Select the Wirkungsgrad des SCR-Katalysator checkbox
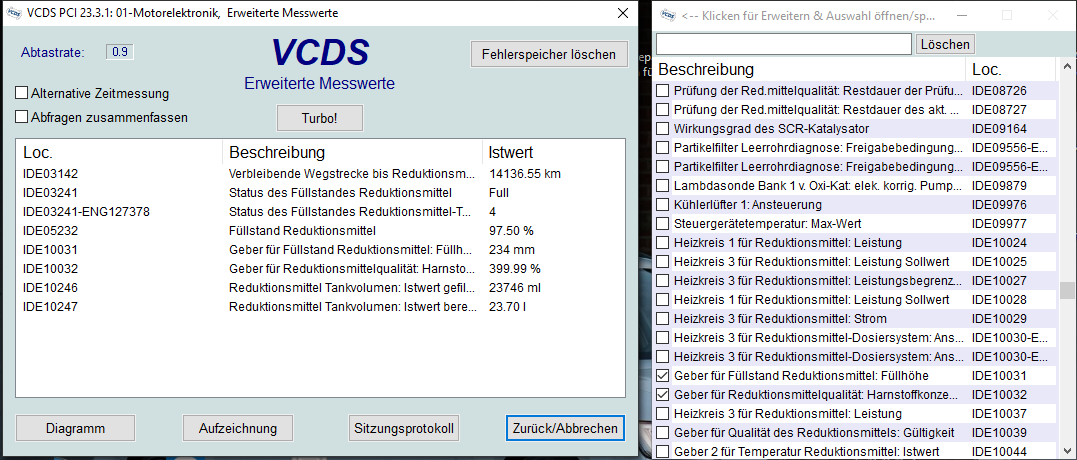 tap(662, 128)
